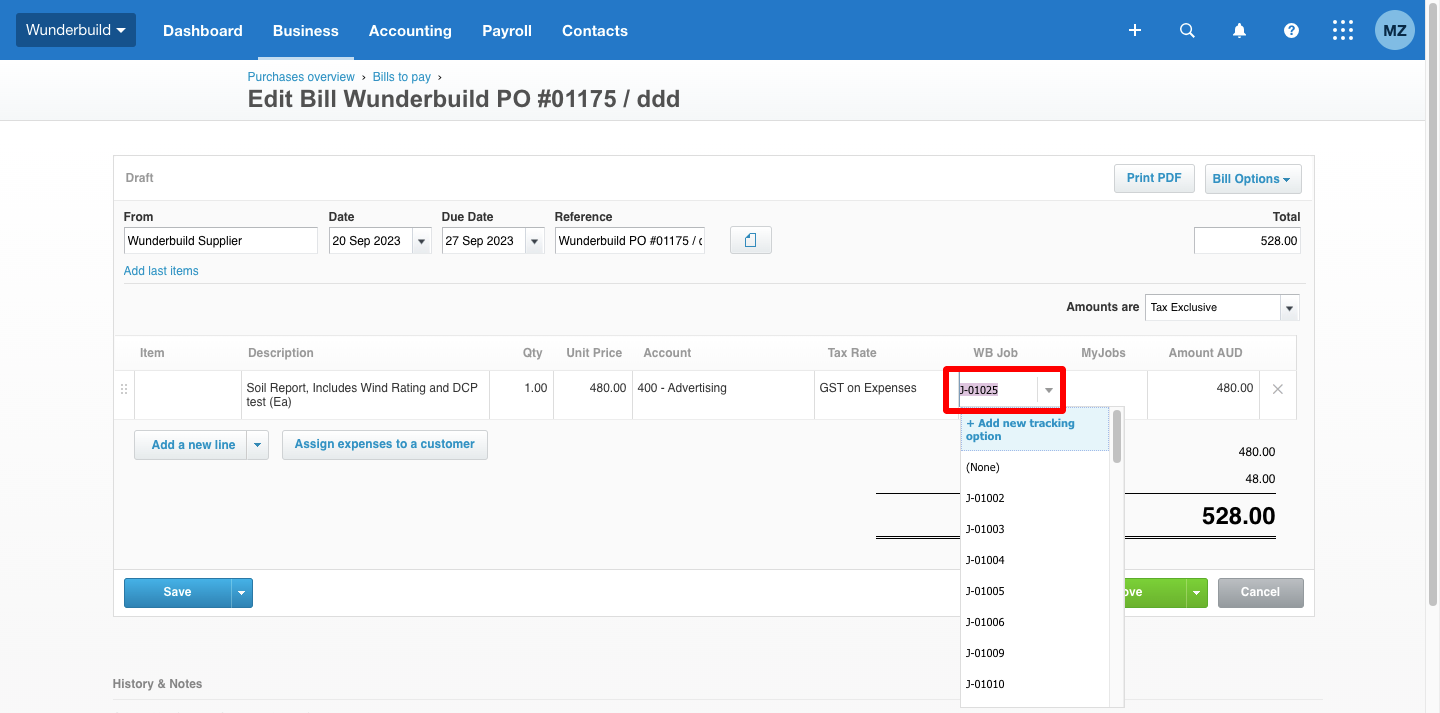Screen dimensions: 1440x713
Task: Click the Amount AUD cell 480.00
Action: 1203,395
